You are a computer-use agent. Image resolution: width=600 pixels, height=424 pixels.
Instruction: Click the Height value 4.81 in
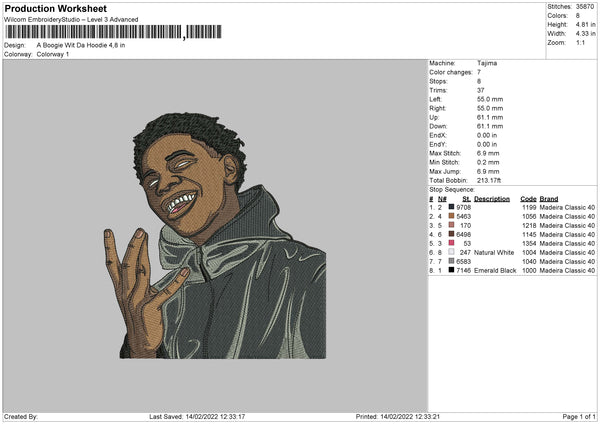pos(585,24)
